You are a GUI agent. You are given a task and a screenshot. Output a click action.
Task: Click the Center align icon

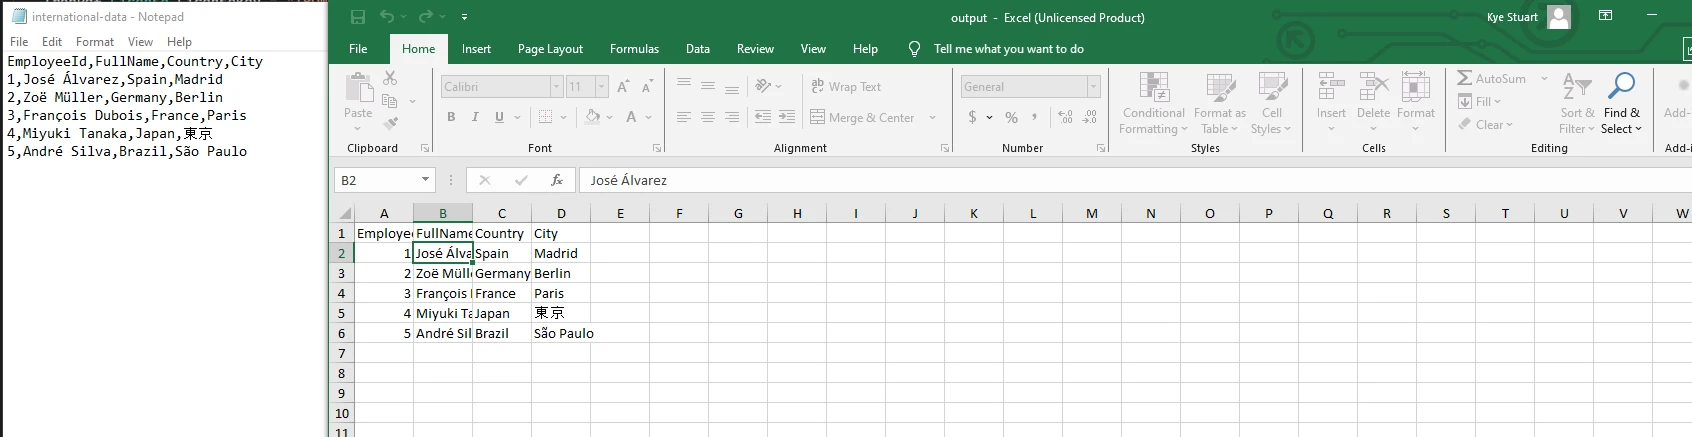pyautogui.click(x=708, y=117)
